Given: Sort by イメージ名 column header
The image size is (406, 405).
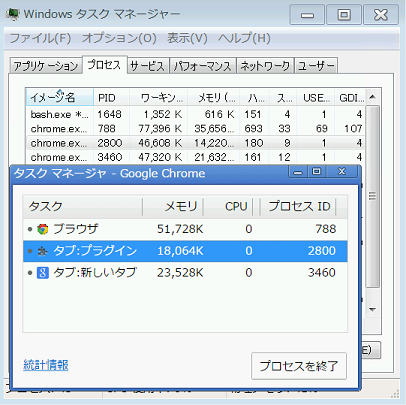Looking at the screenshot, I should point(60,98).
